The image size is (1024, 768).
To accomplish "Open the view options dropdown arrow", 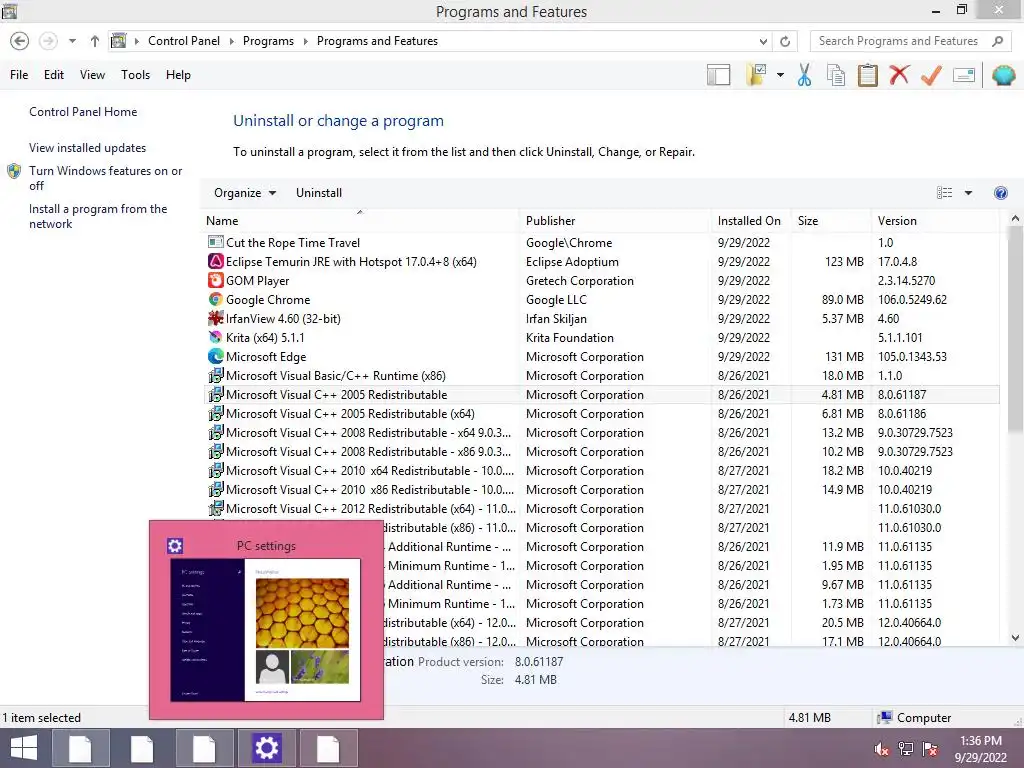I will pos(968,193).
